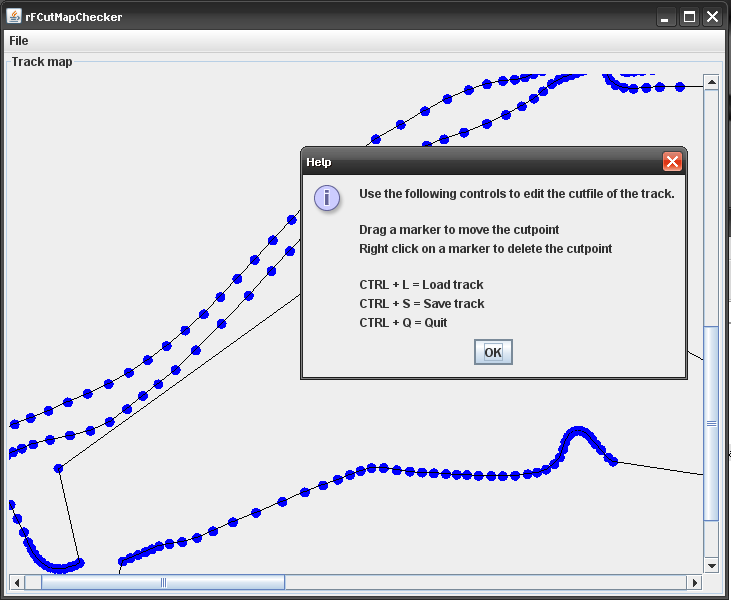Click the 'CTRL + Q = Quit' text
Image resolution: width=731 pixels, height=600 pixels.
tap(403, 323)
